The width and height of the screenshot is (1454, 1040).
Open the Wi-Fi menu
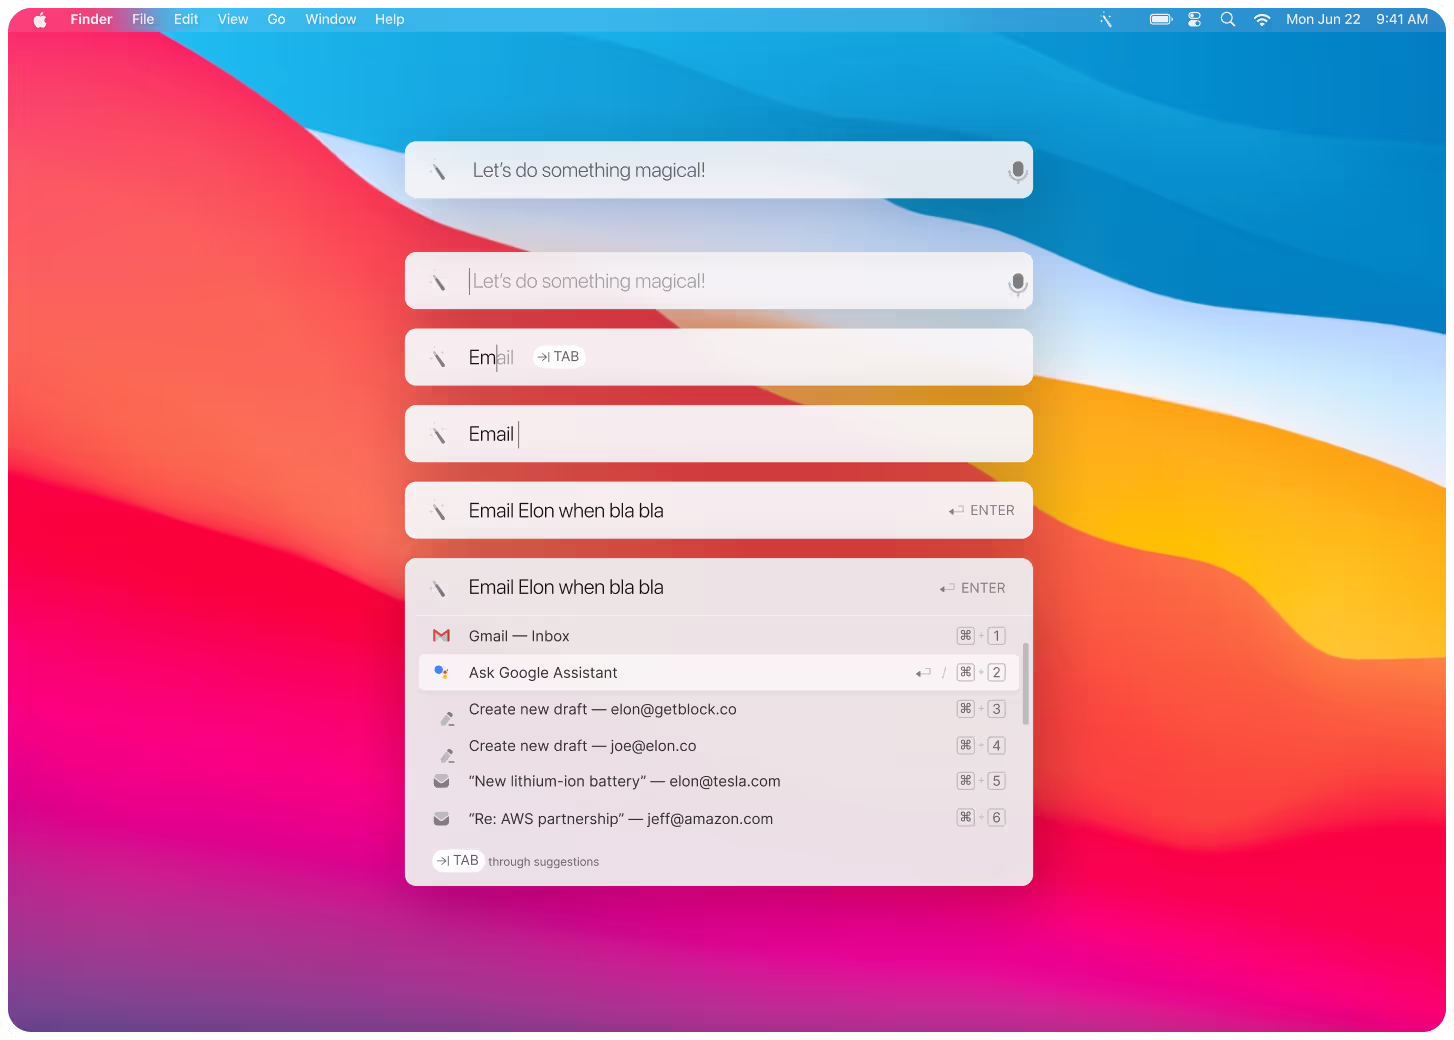click(x=1262, y=19)
